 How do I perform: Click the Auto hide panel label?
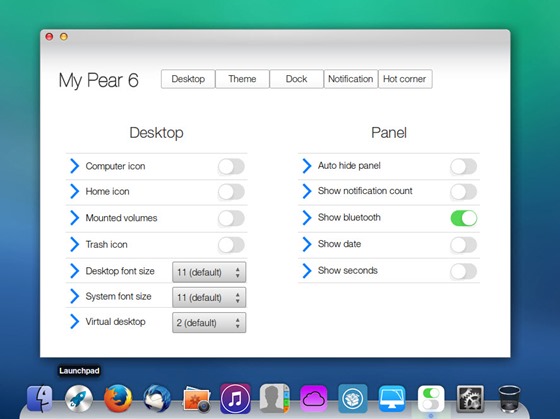[x=349, y=165]
